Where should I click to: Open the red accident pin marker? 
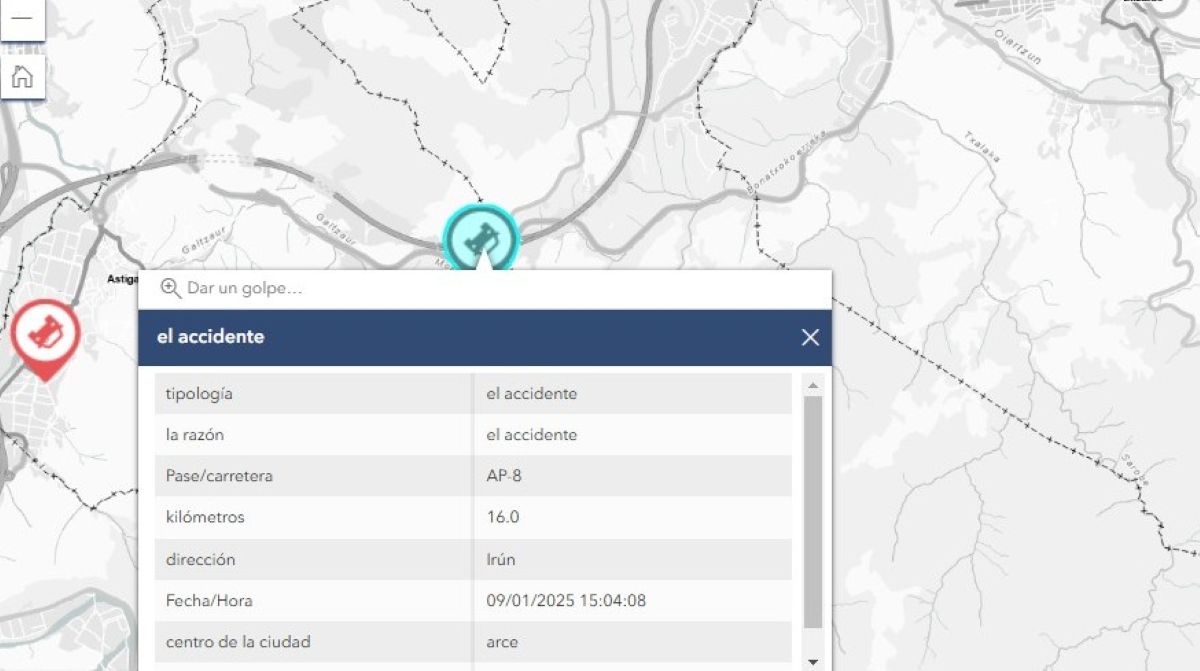[45, 337]
